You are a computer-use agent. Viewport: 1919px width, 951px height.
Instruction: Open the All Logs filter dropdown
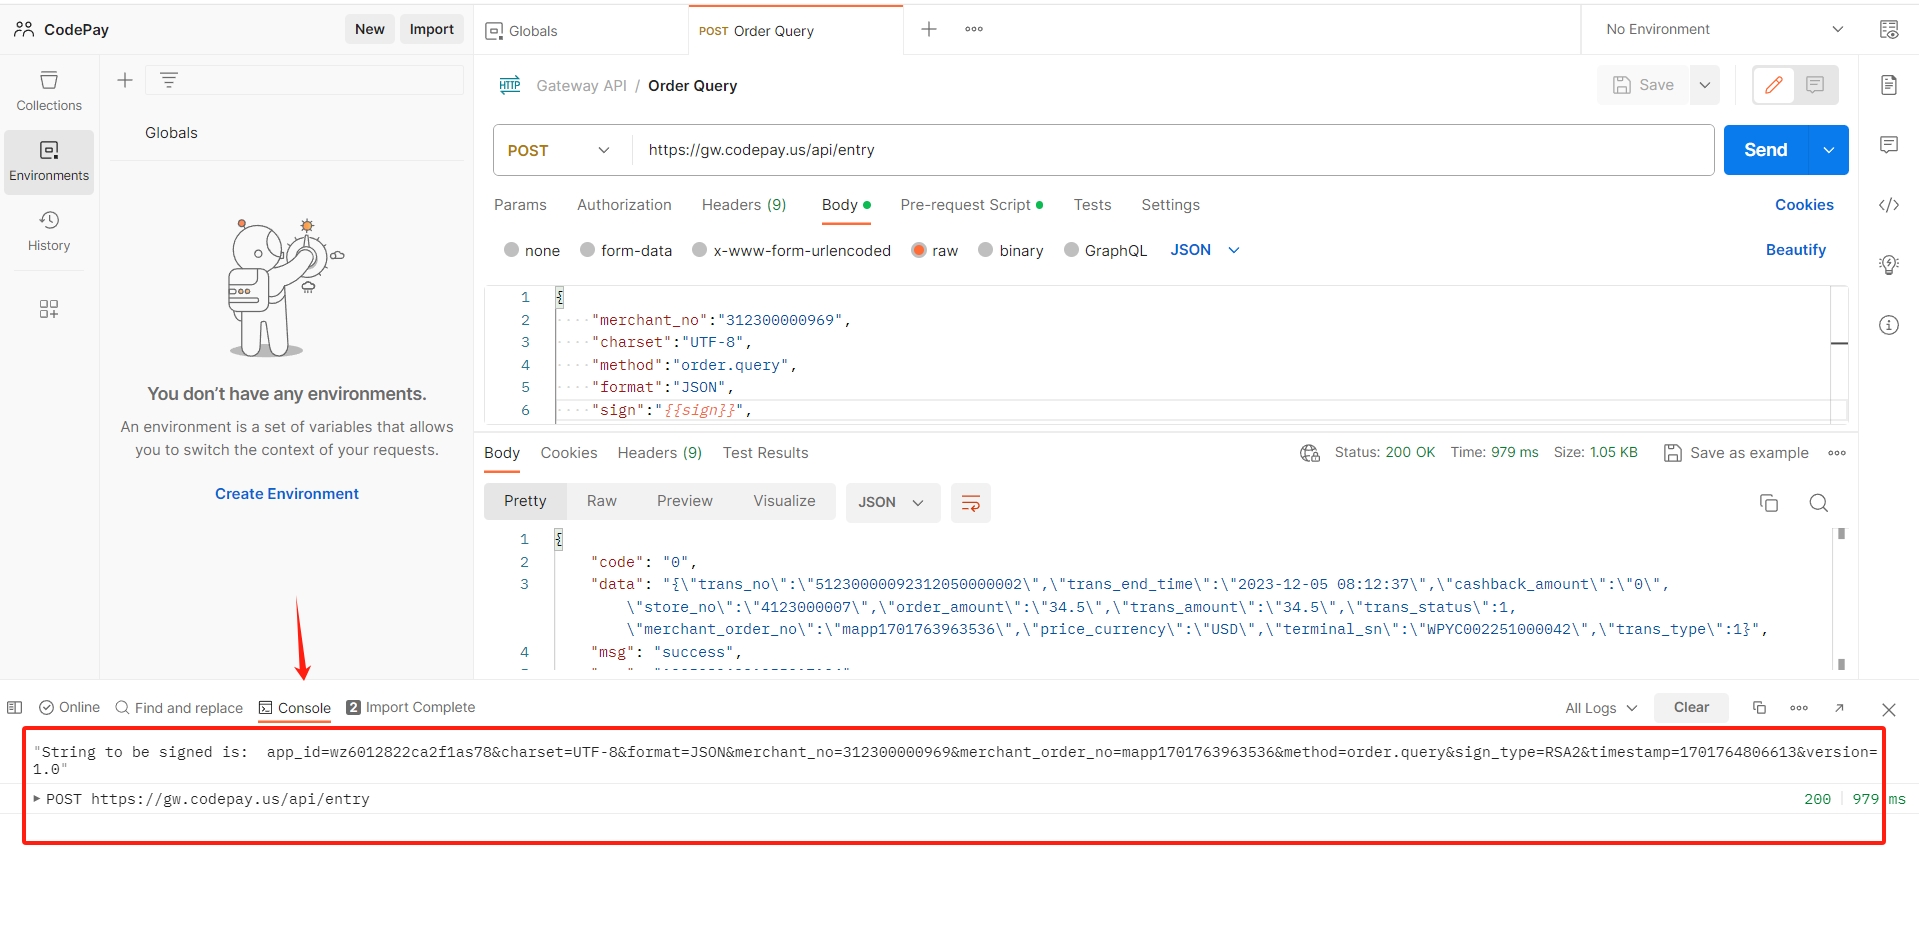click(x=1599, y=707)
